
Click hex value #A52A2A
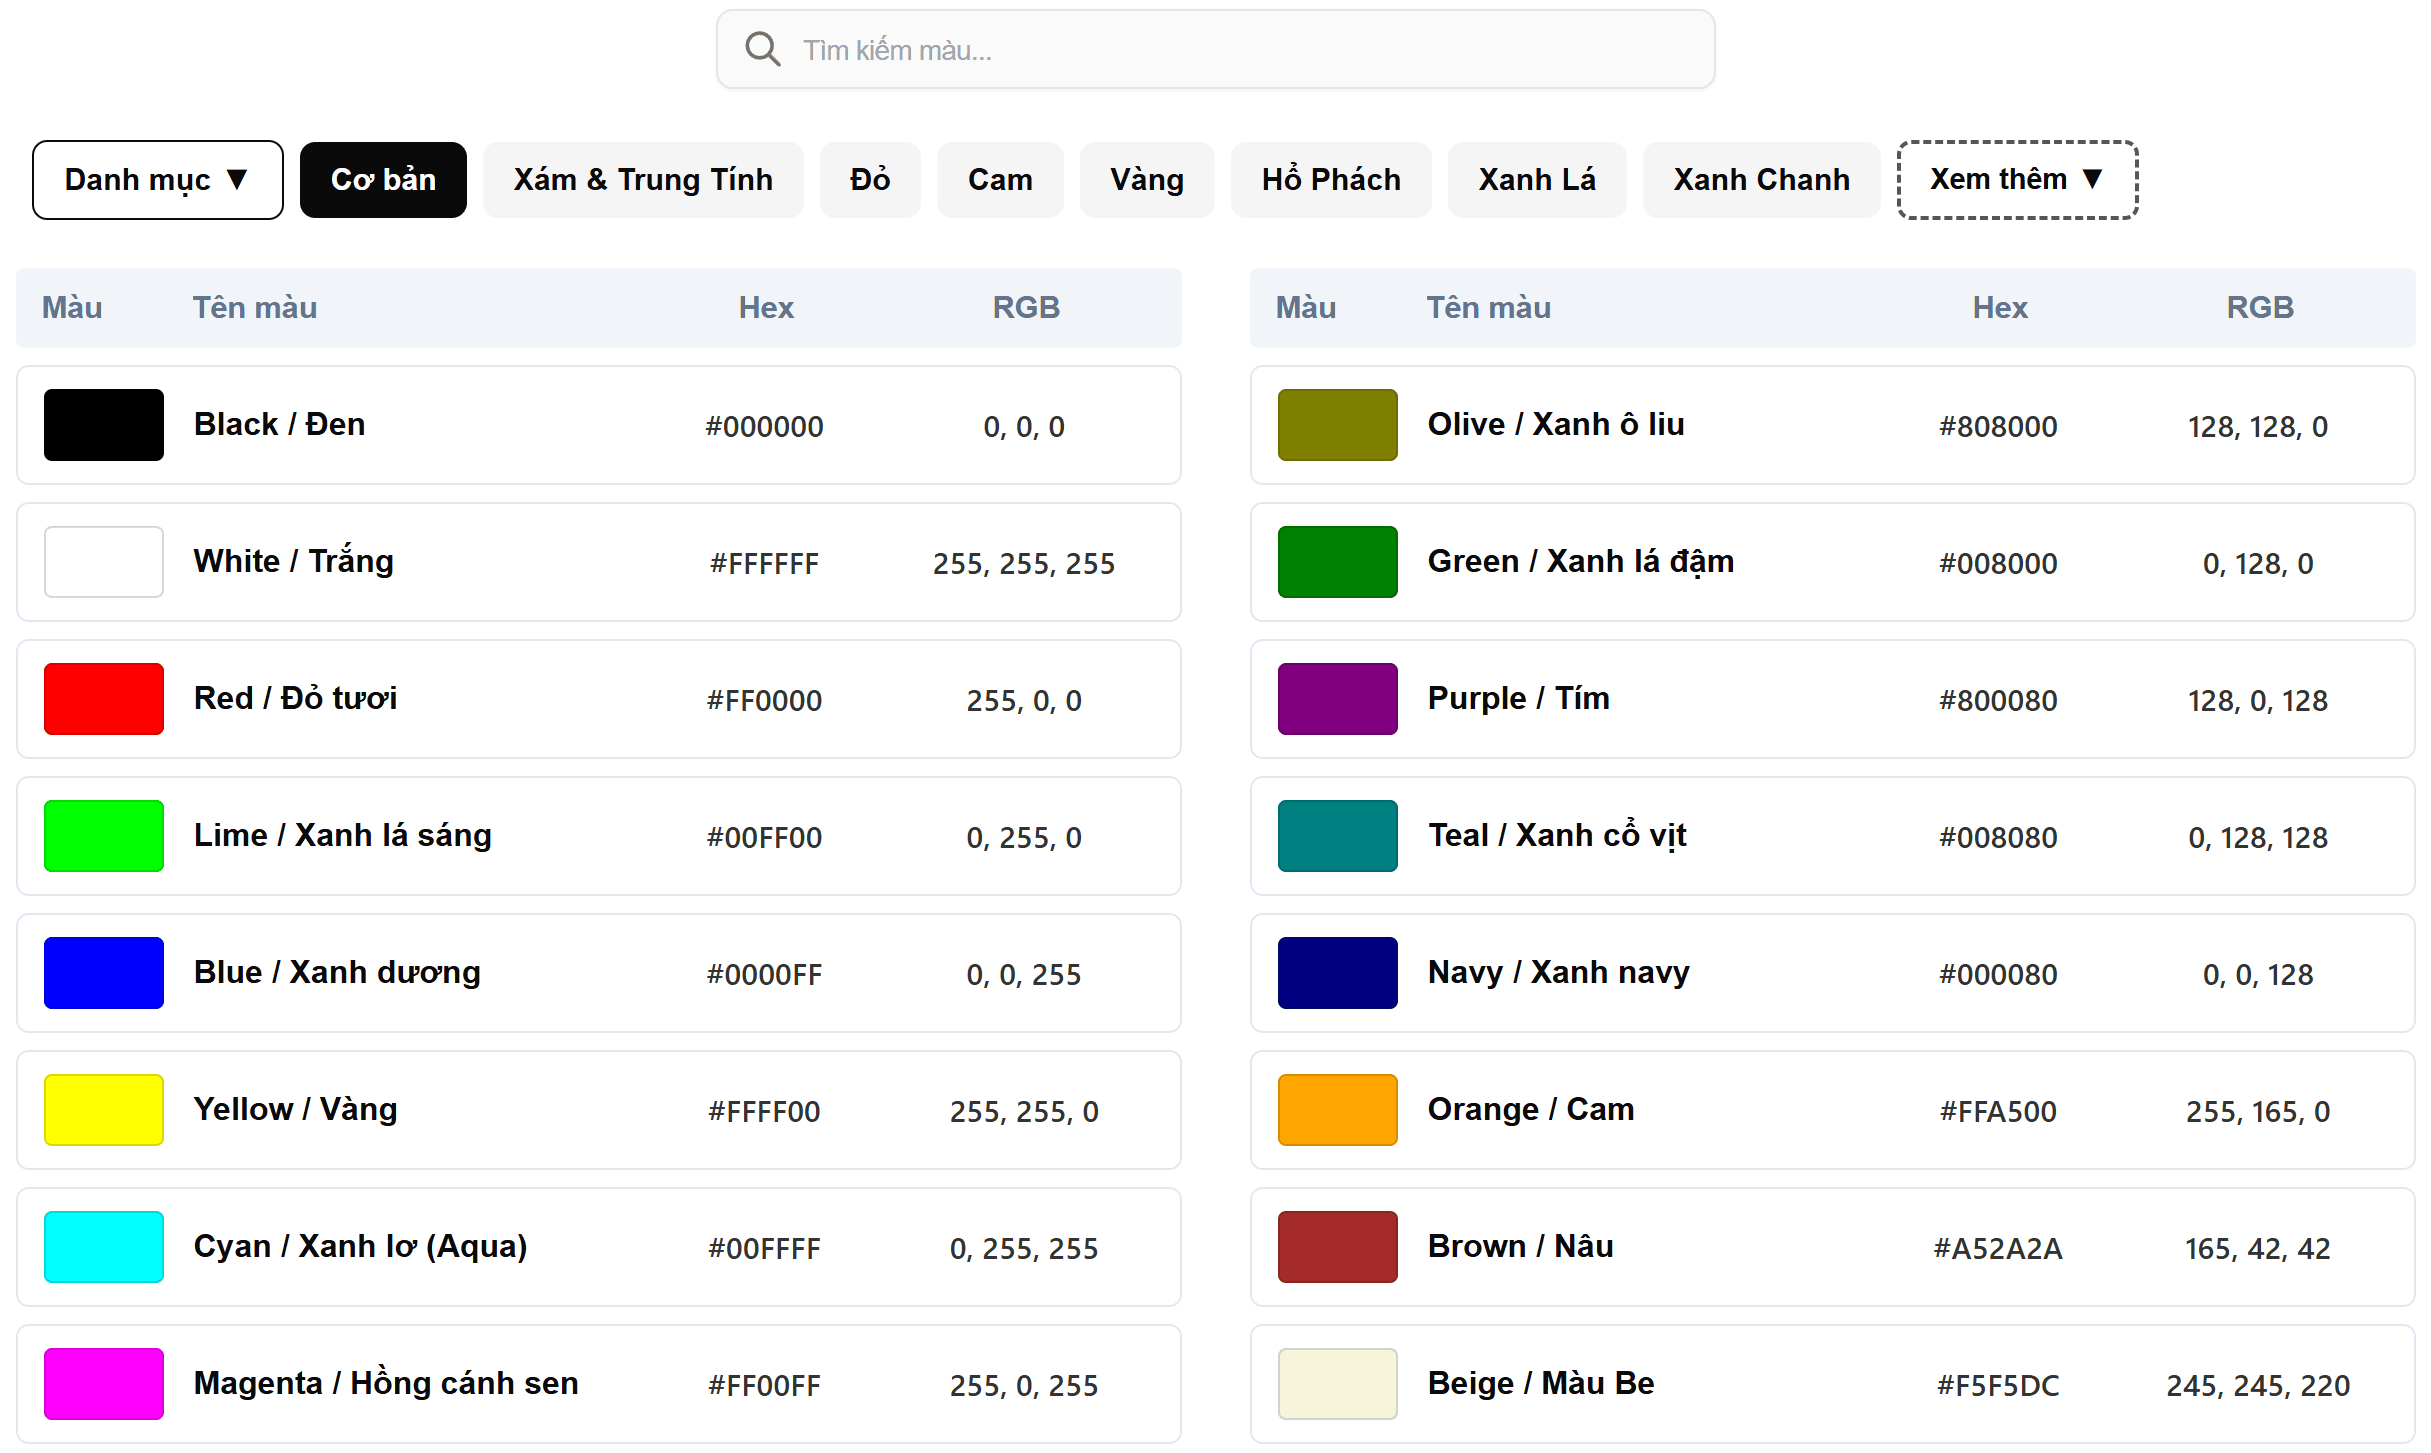(1997, 1249)
